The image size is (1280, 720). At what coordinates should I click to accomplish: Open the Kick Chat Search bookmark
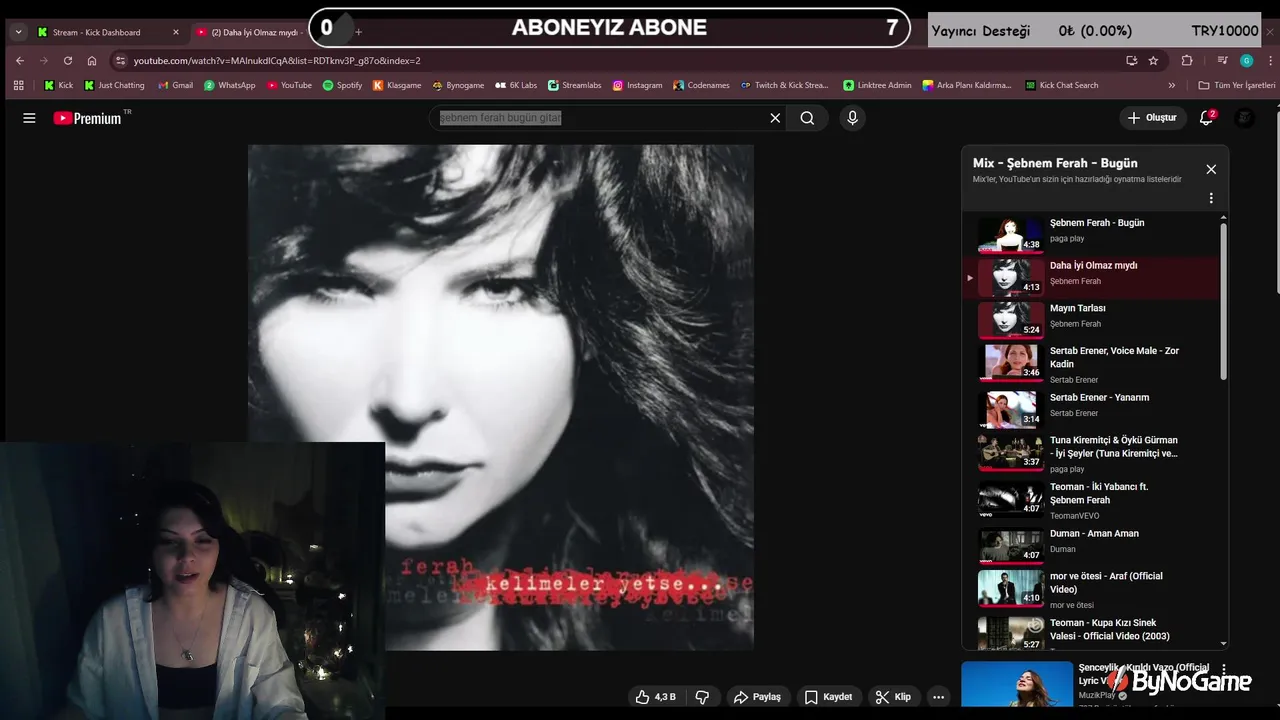click(1062, 85)
